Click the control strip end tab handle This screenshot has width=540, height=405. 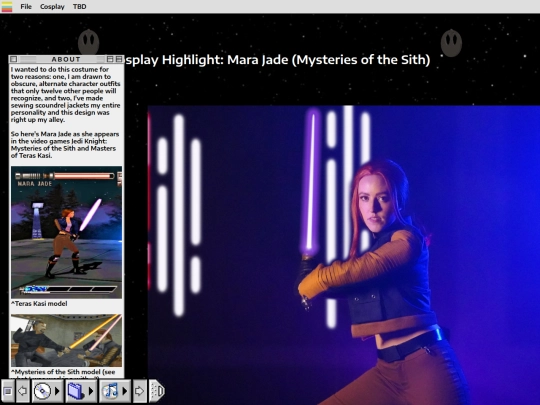pos(157,391)
